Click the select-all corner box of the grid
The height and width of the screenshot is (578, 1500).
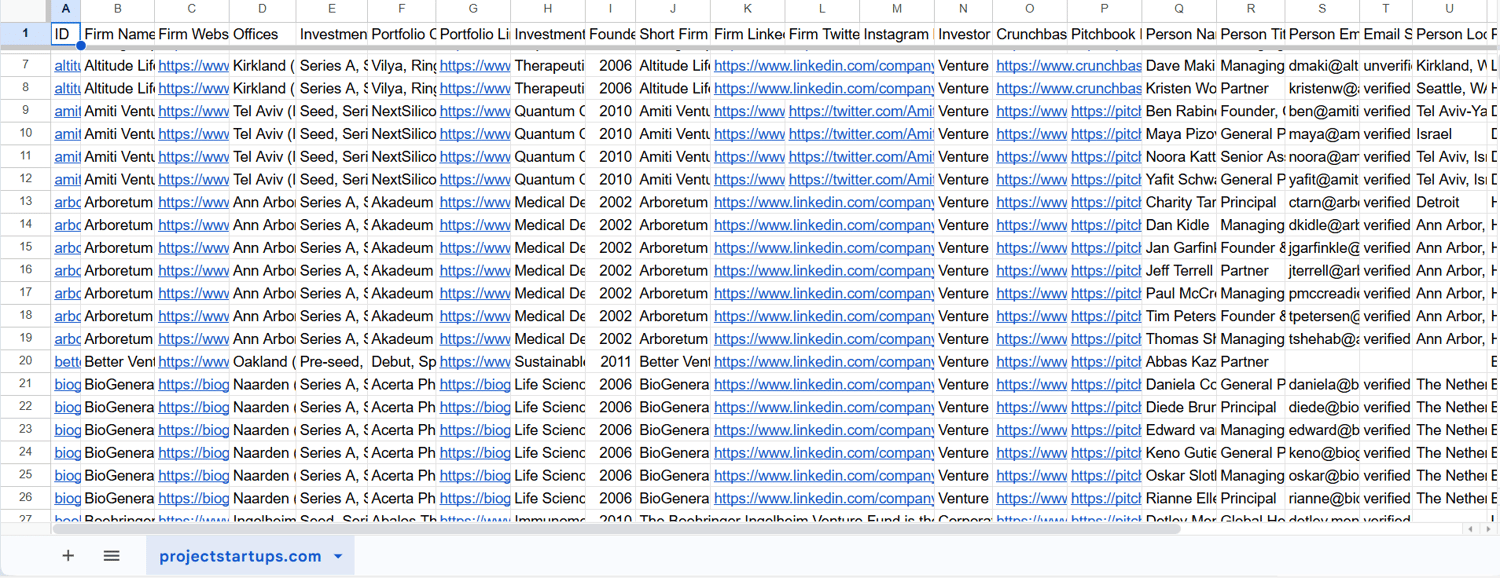25,9
